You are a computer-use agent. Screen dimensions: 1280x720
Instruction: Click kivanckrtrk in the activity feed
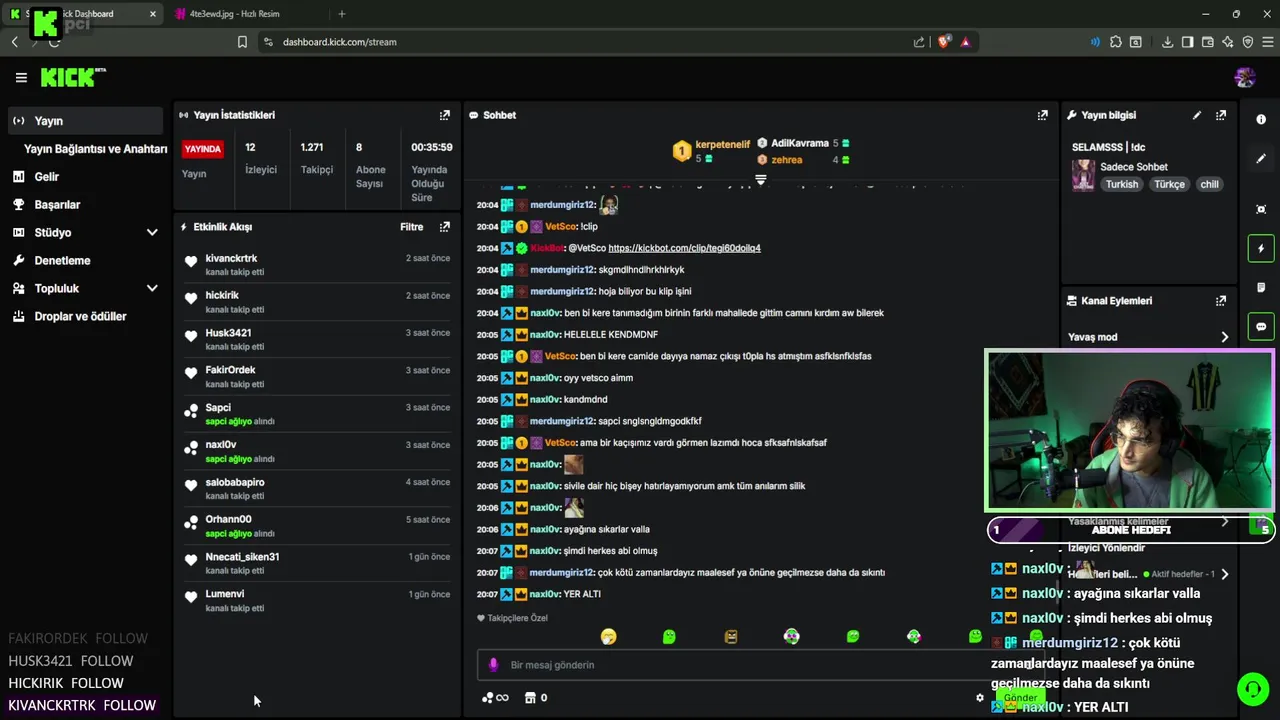[231, 259]
